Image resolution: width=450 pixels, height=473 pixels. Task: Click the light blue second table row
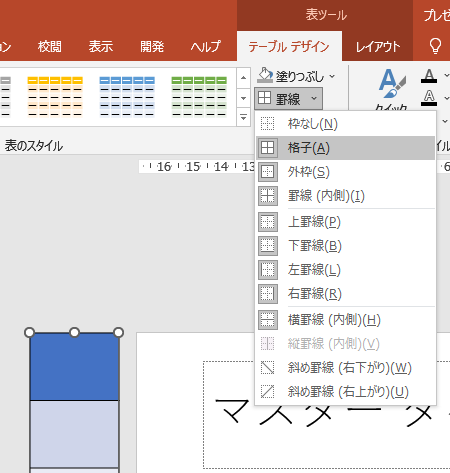point(74,434)
